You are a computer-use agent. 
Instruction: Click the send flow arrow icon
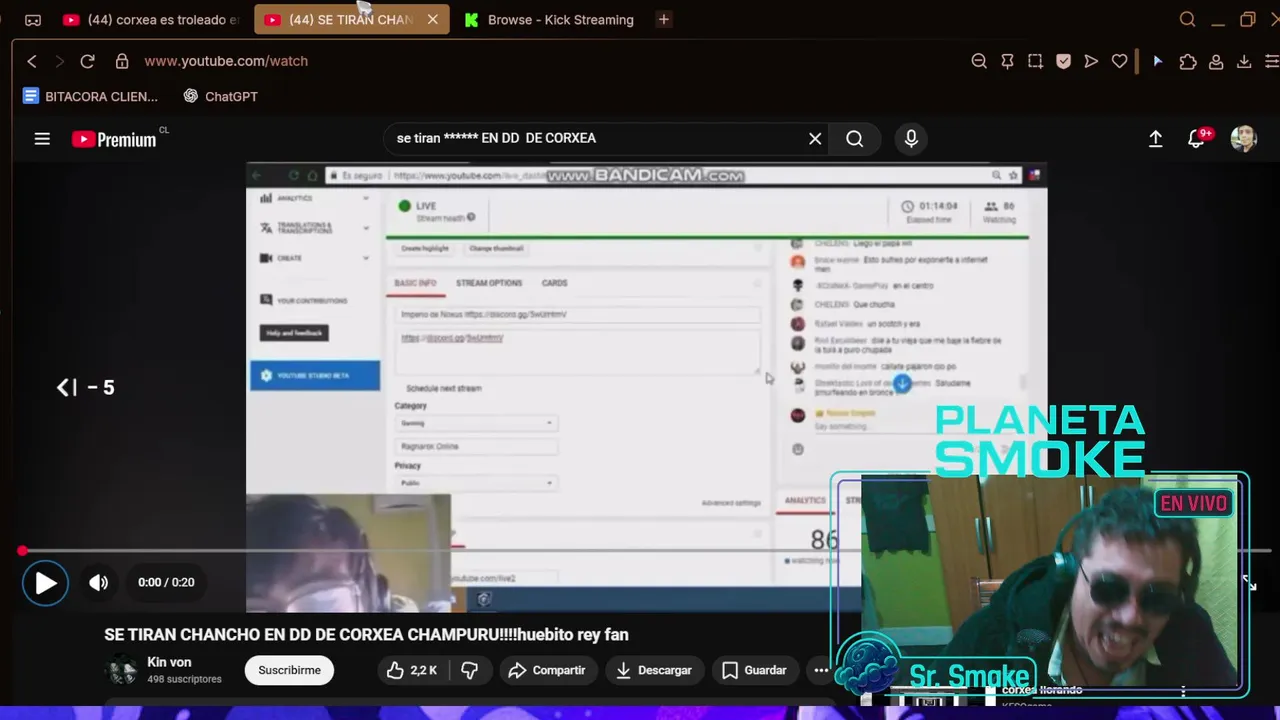coord(1091,61)
